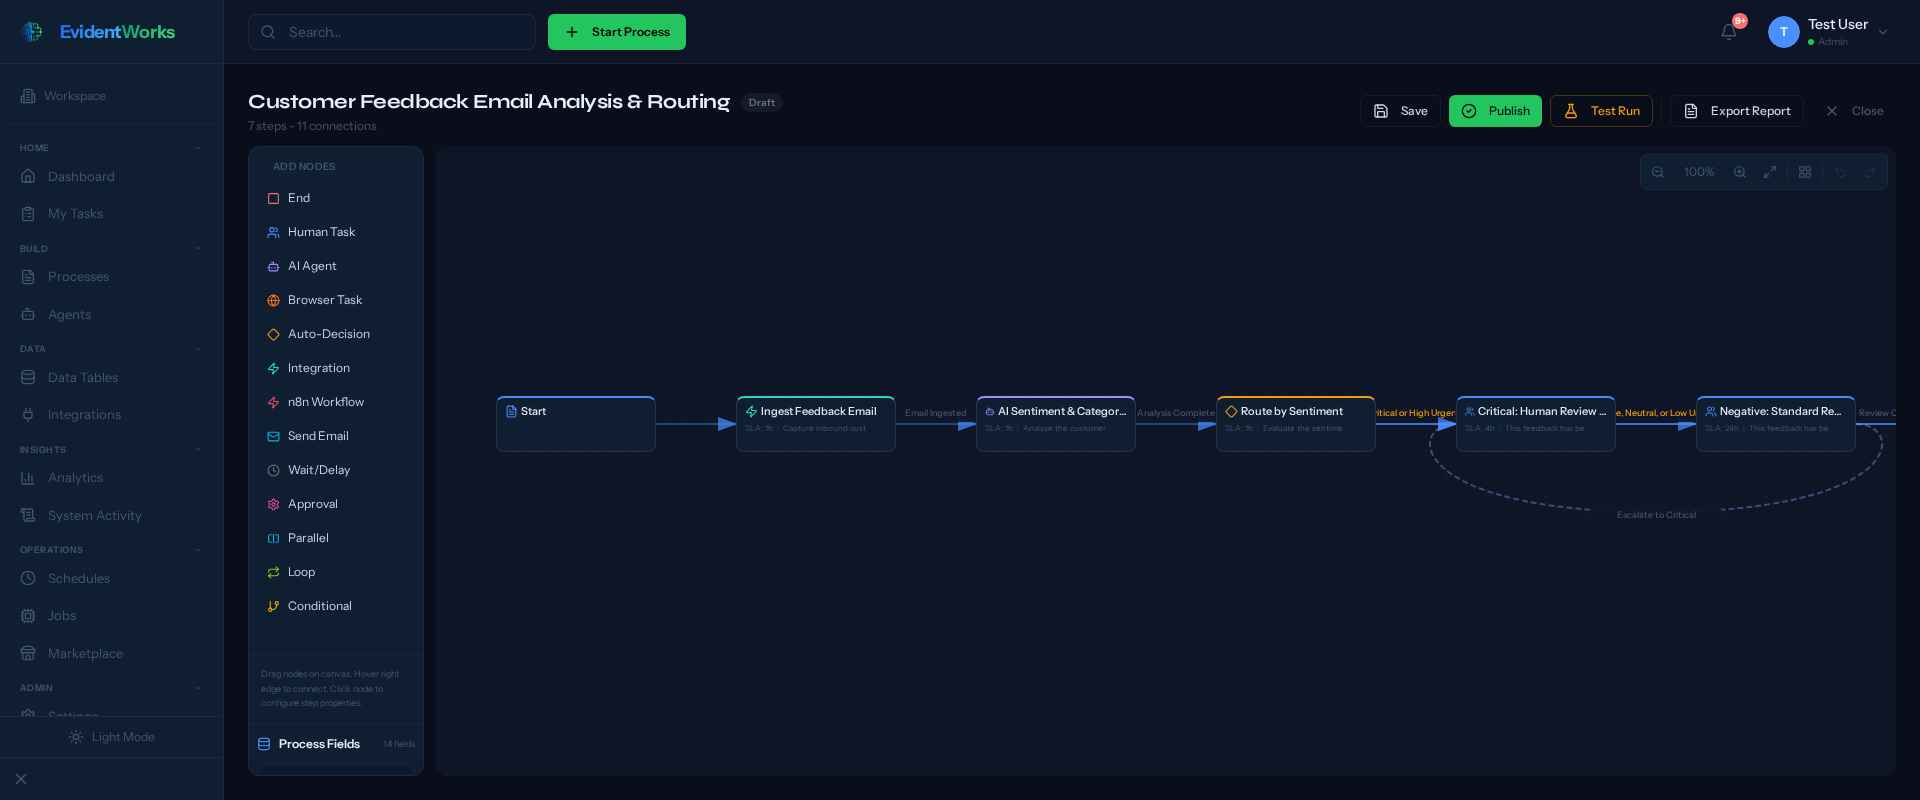This screenshot has width=1920, height=800.
Task: Collapse the BUILD sidebar section
Action: (198, 249)
